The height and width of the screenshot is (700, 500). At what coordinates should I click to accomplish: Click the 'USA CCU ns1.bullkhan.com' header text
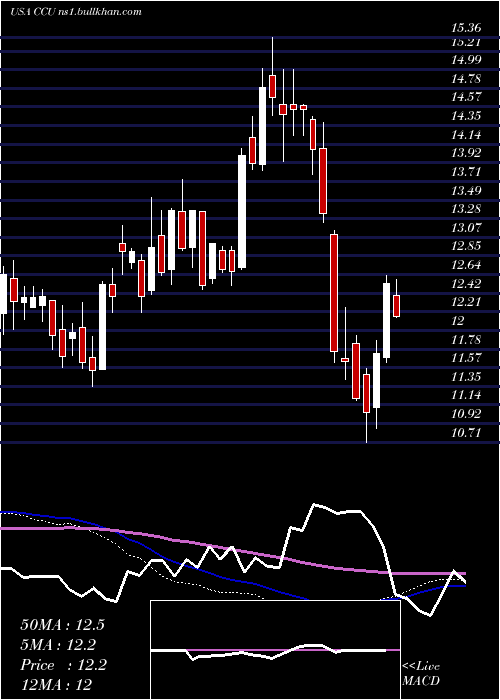click(75, 12)
